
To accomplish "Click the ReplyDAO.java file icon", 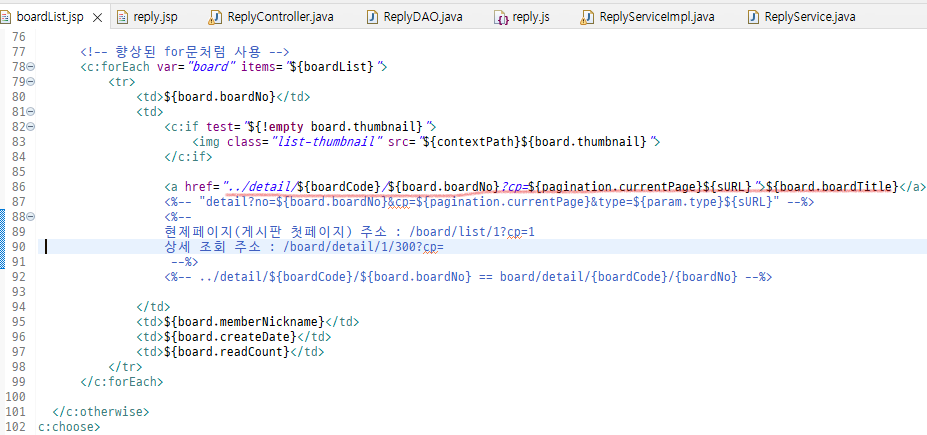I will 372,17.
